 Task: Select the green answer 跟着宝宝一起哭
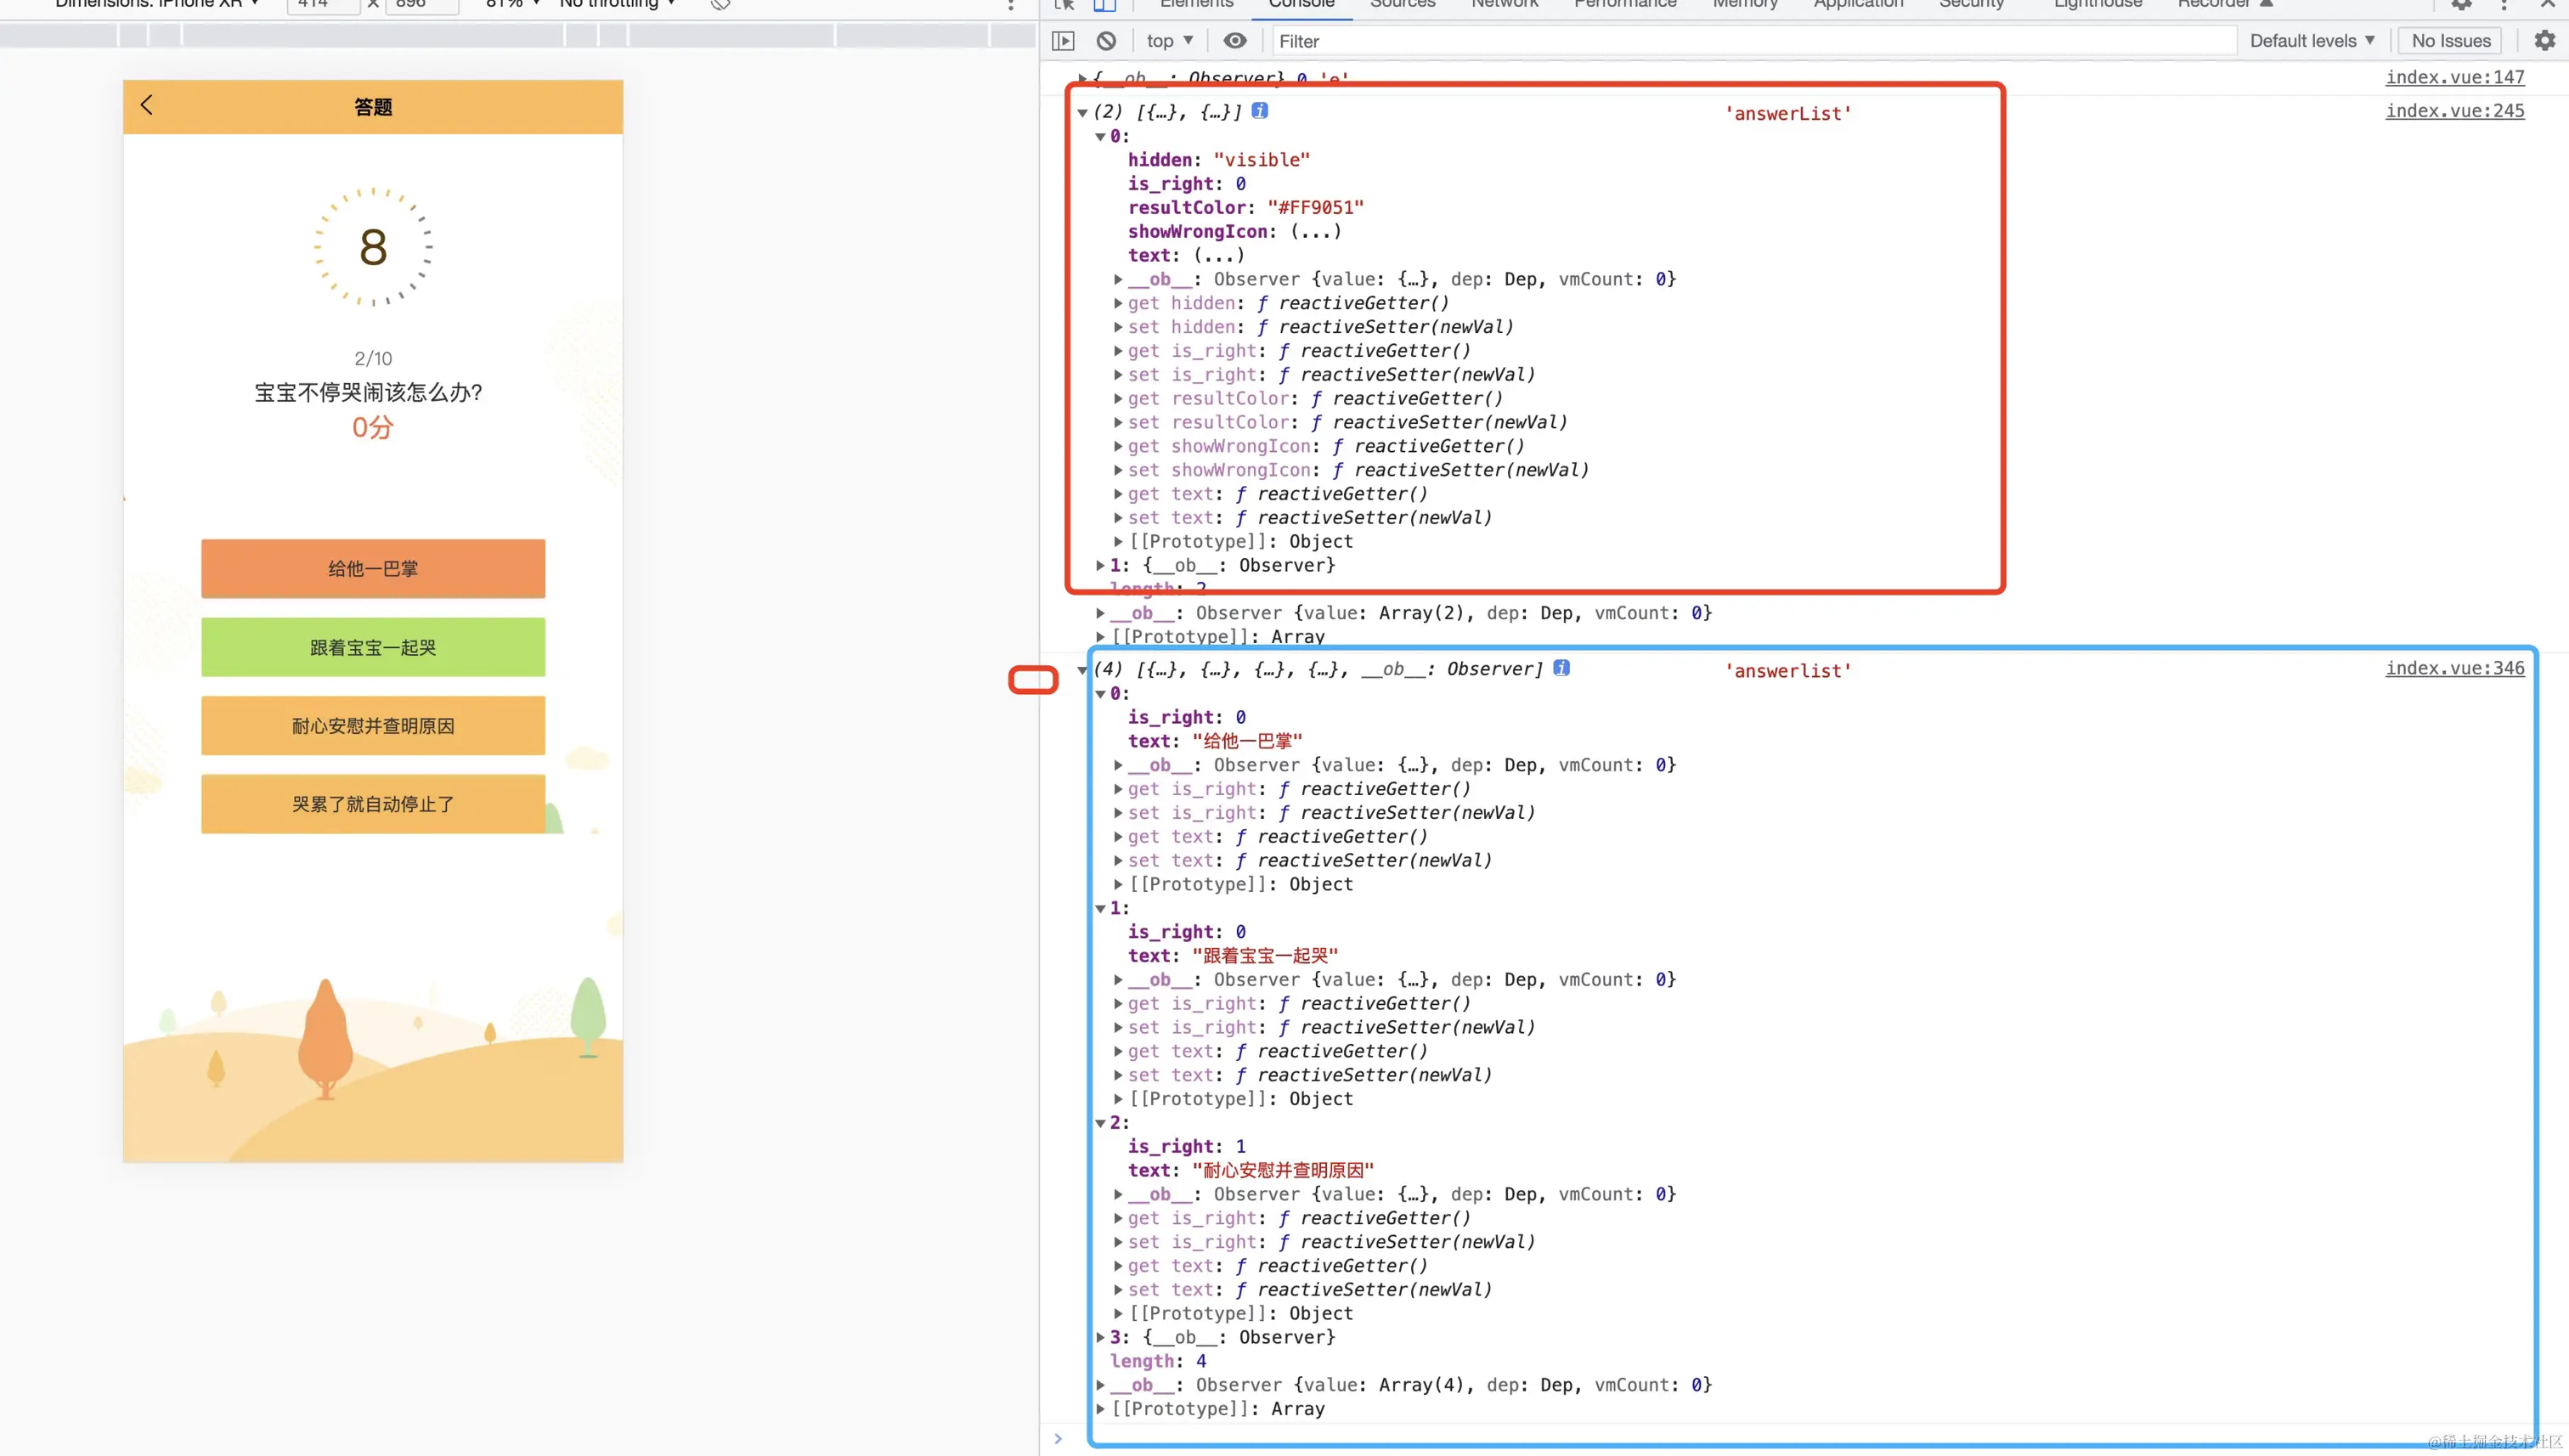point(373,647)
